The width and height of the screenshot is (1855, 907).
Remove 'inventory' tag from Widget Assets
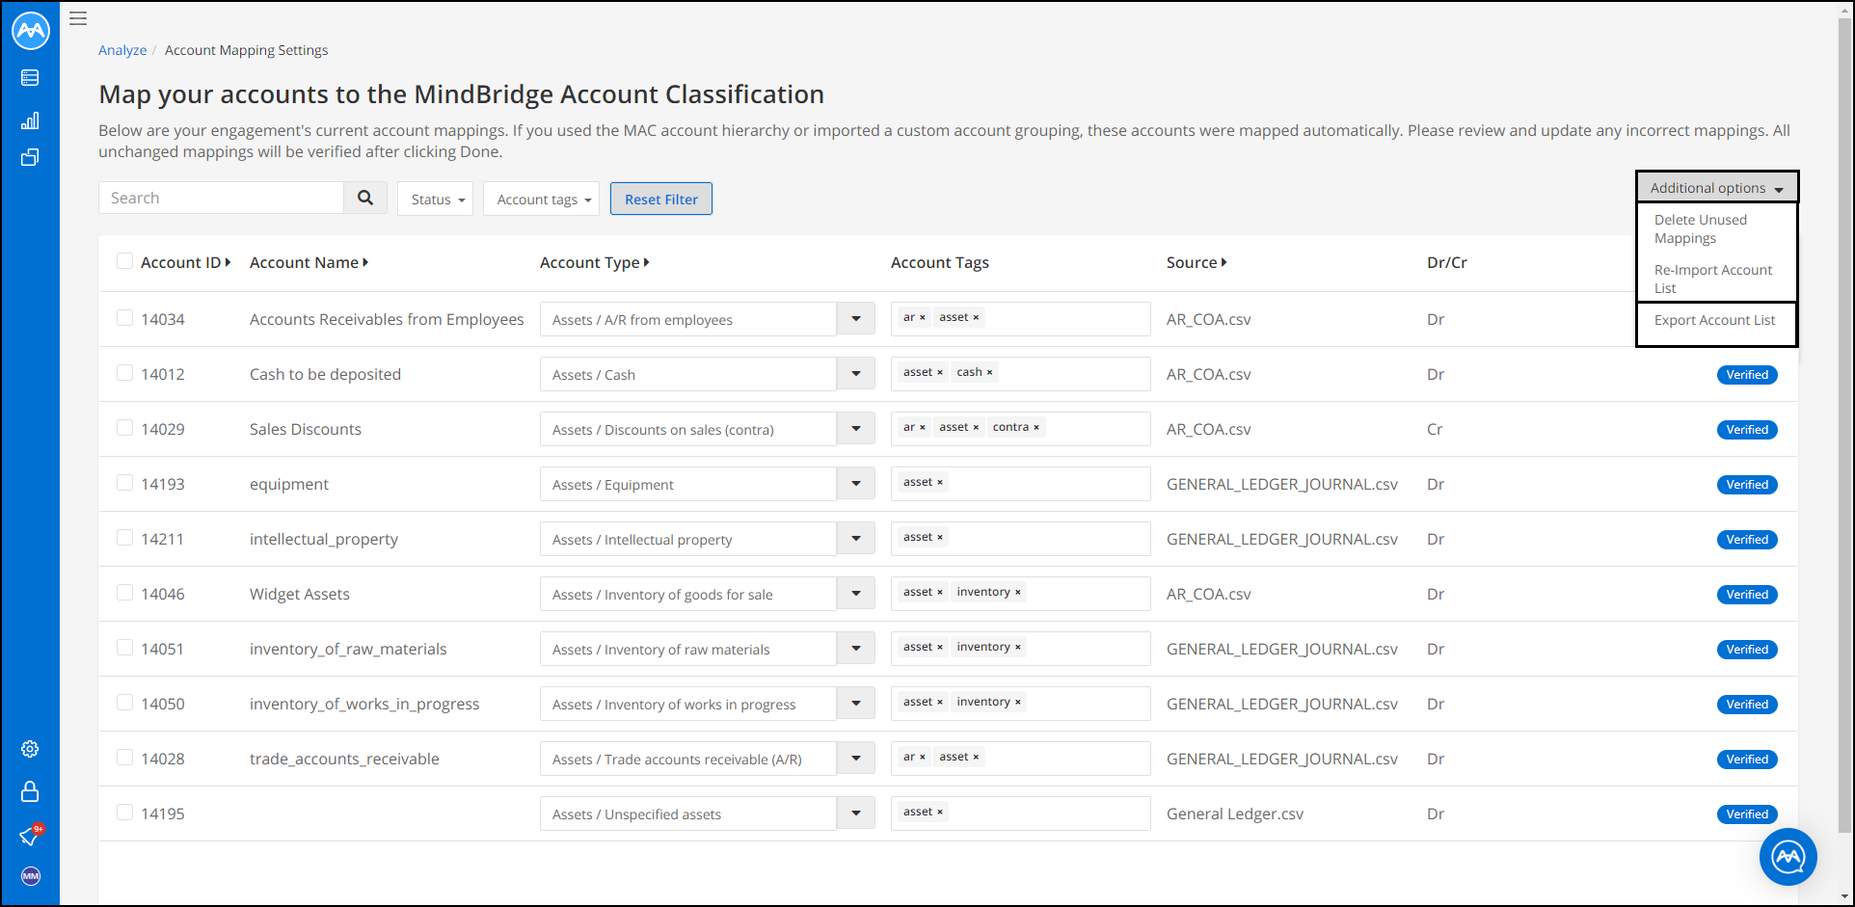pos(1018,593)
